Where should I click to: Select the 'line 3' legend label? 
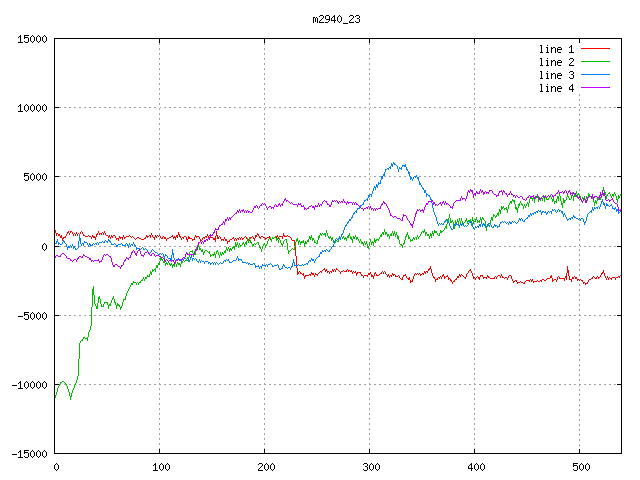pyautogui.click(x=557, y=75)
